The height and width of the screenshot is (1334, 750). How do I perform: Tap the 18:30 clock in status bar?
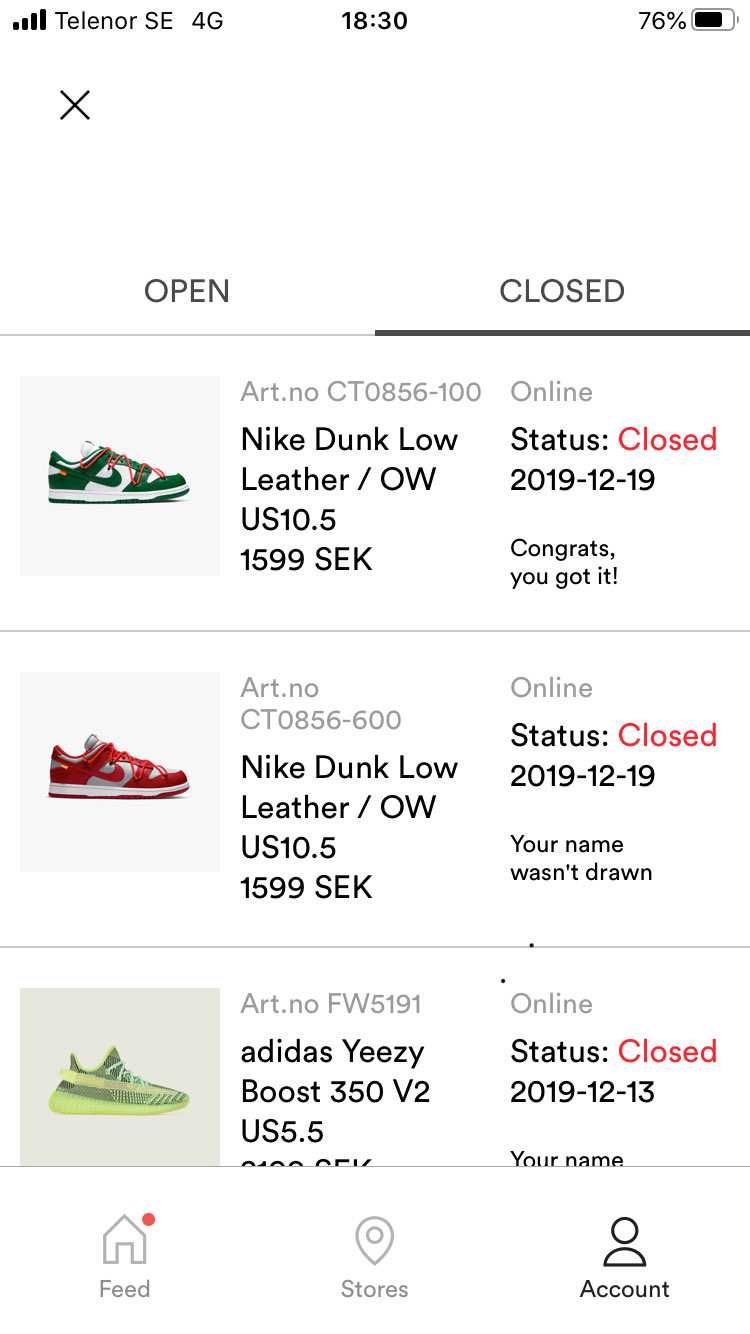[x=375, y=20]
